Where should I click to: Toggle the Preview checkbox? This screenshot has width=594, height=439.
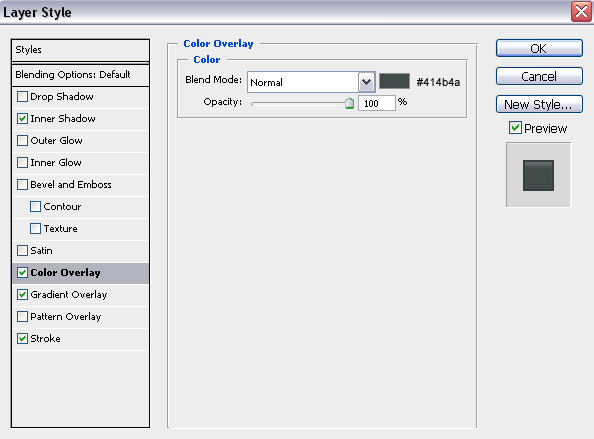(515, 128)
